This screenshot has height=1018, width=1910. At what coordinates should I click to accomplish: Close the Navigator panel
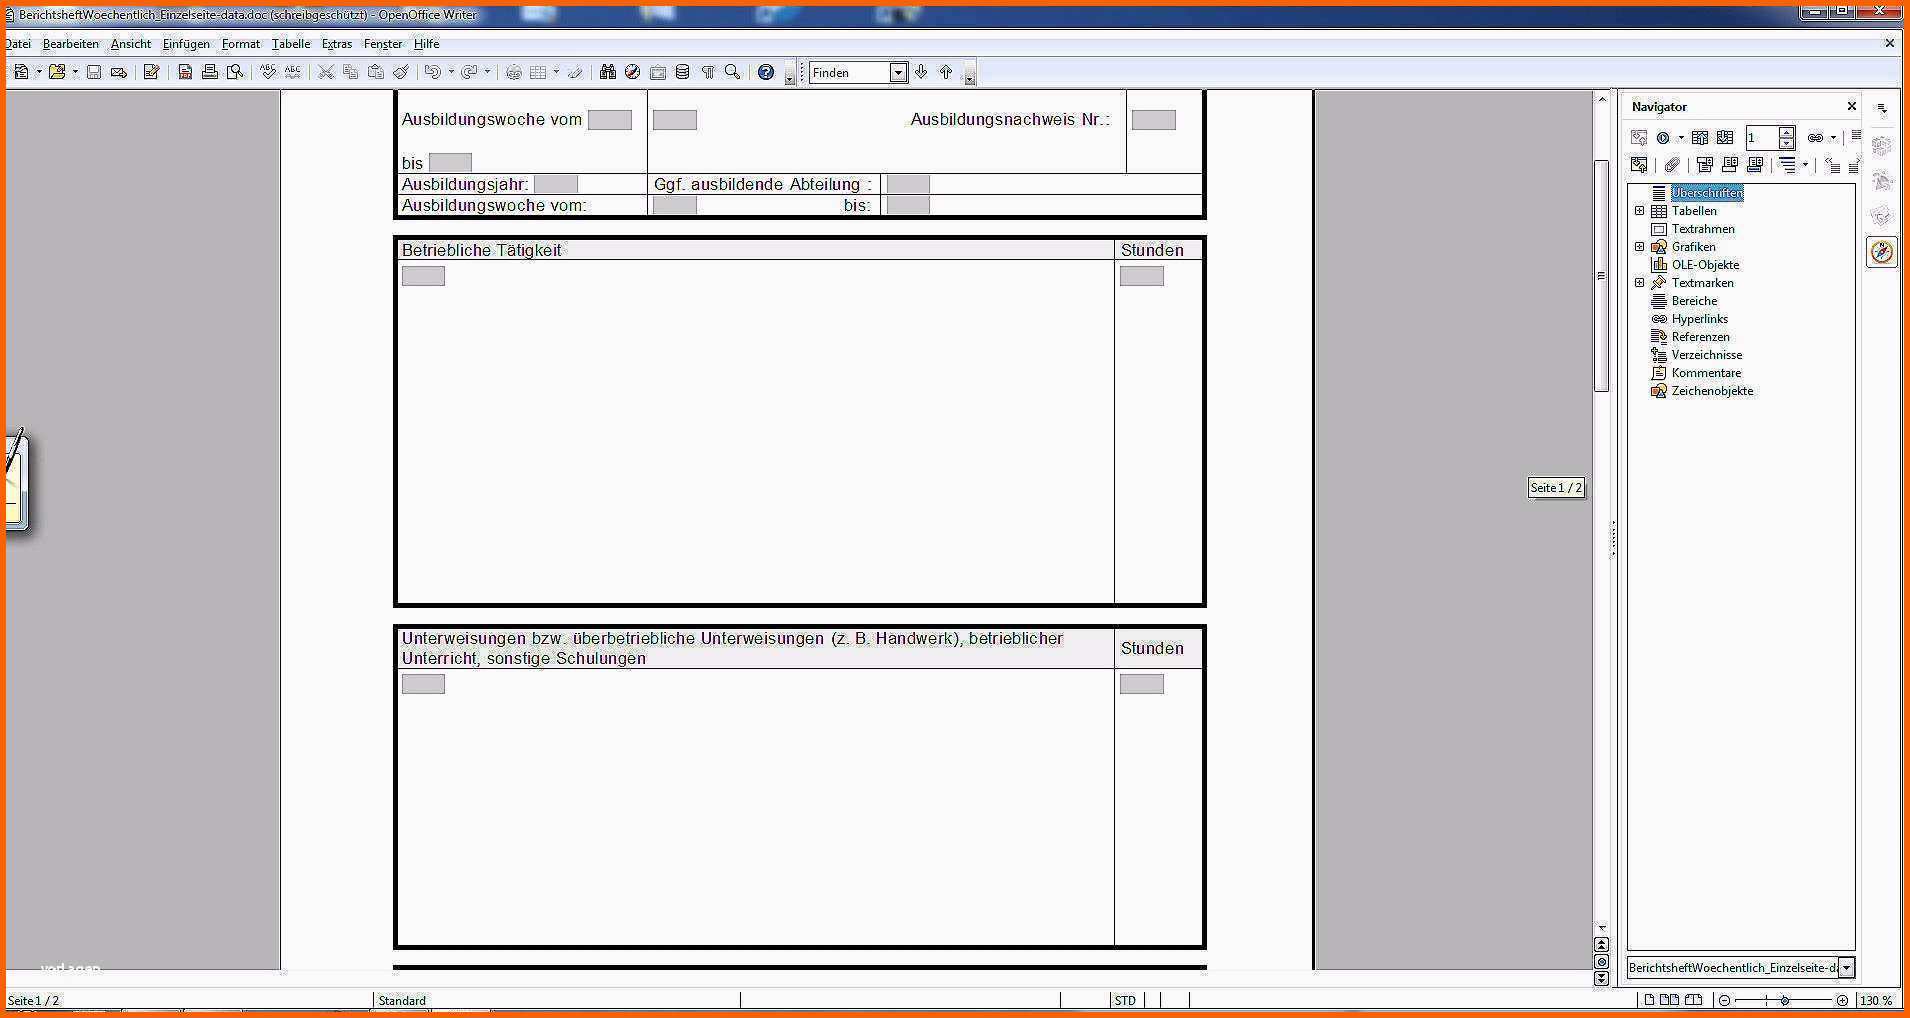1852,106
